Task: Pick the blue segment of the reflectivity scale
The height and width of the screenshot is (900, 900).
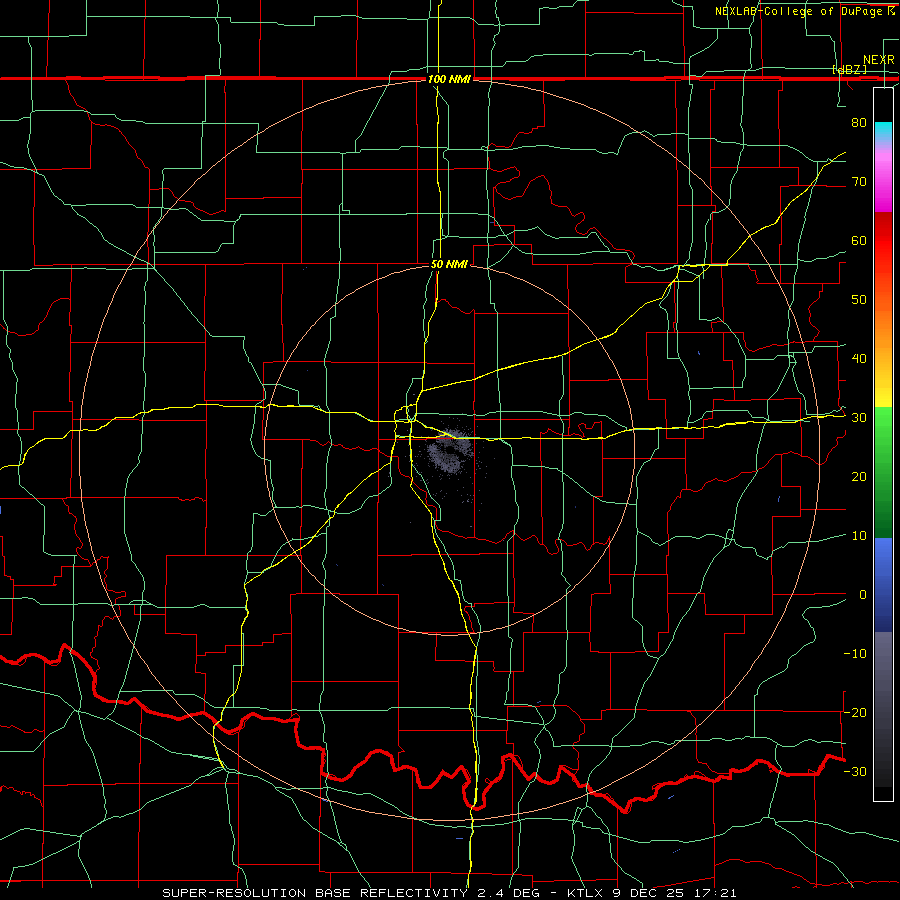Action: pyautogui.click(x=883, y=585)
